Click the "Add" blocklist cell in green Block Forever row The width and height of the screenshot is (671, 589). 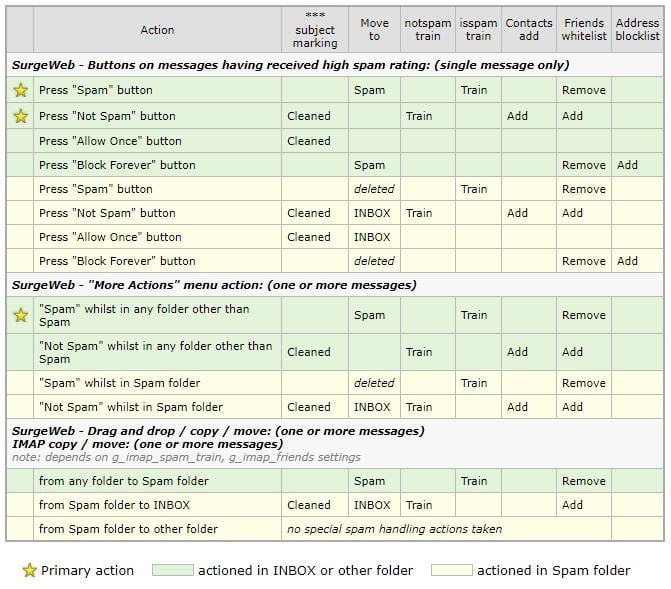627,165
